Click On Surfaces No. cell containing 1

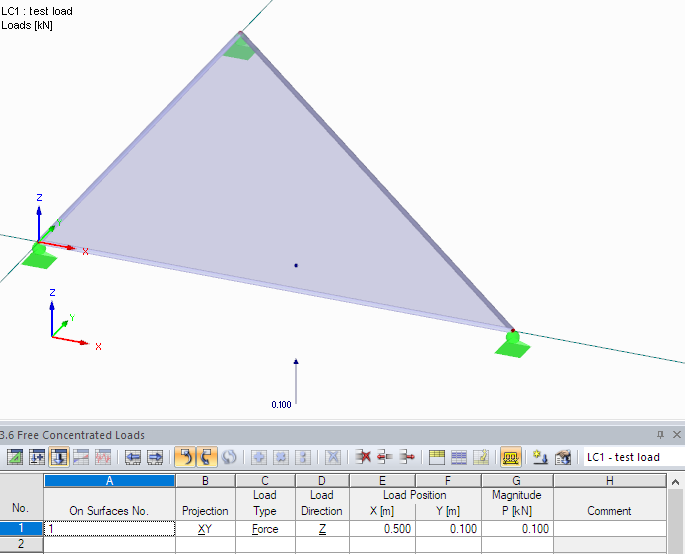click(110, 529)
